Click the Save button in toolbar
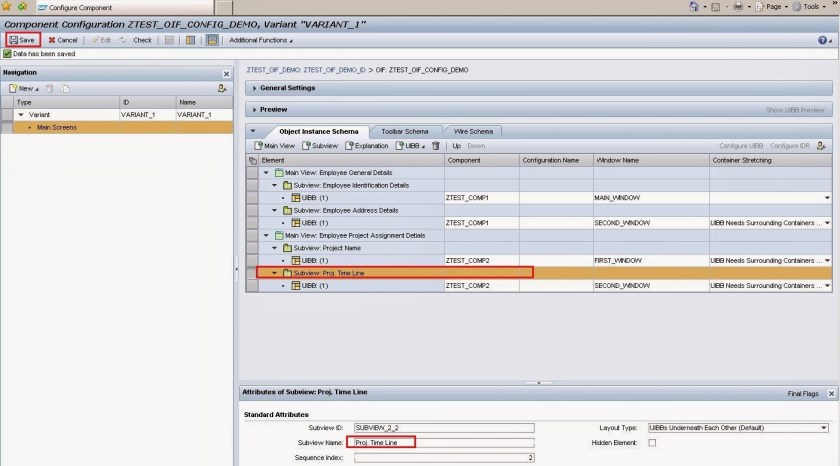This screenshot has height=466, width=840. click(x=23, y=40)
